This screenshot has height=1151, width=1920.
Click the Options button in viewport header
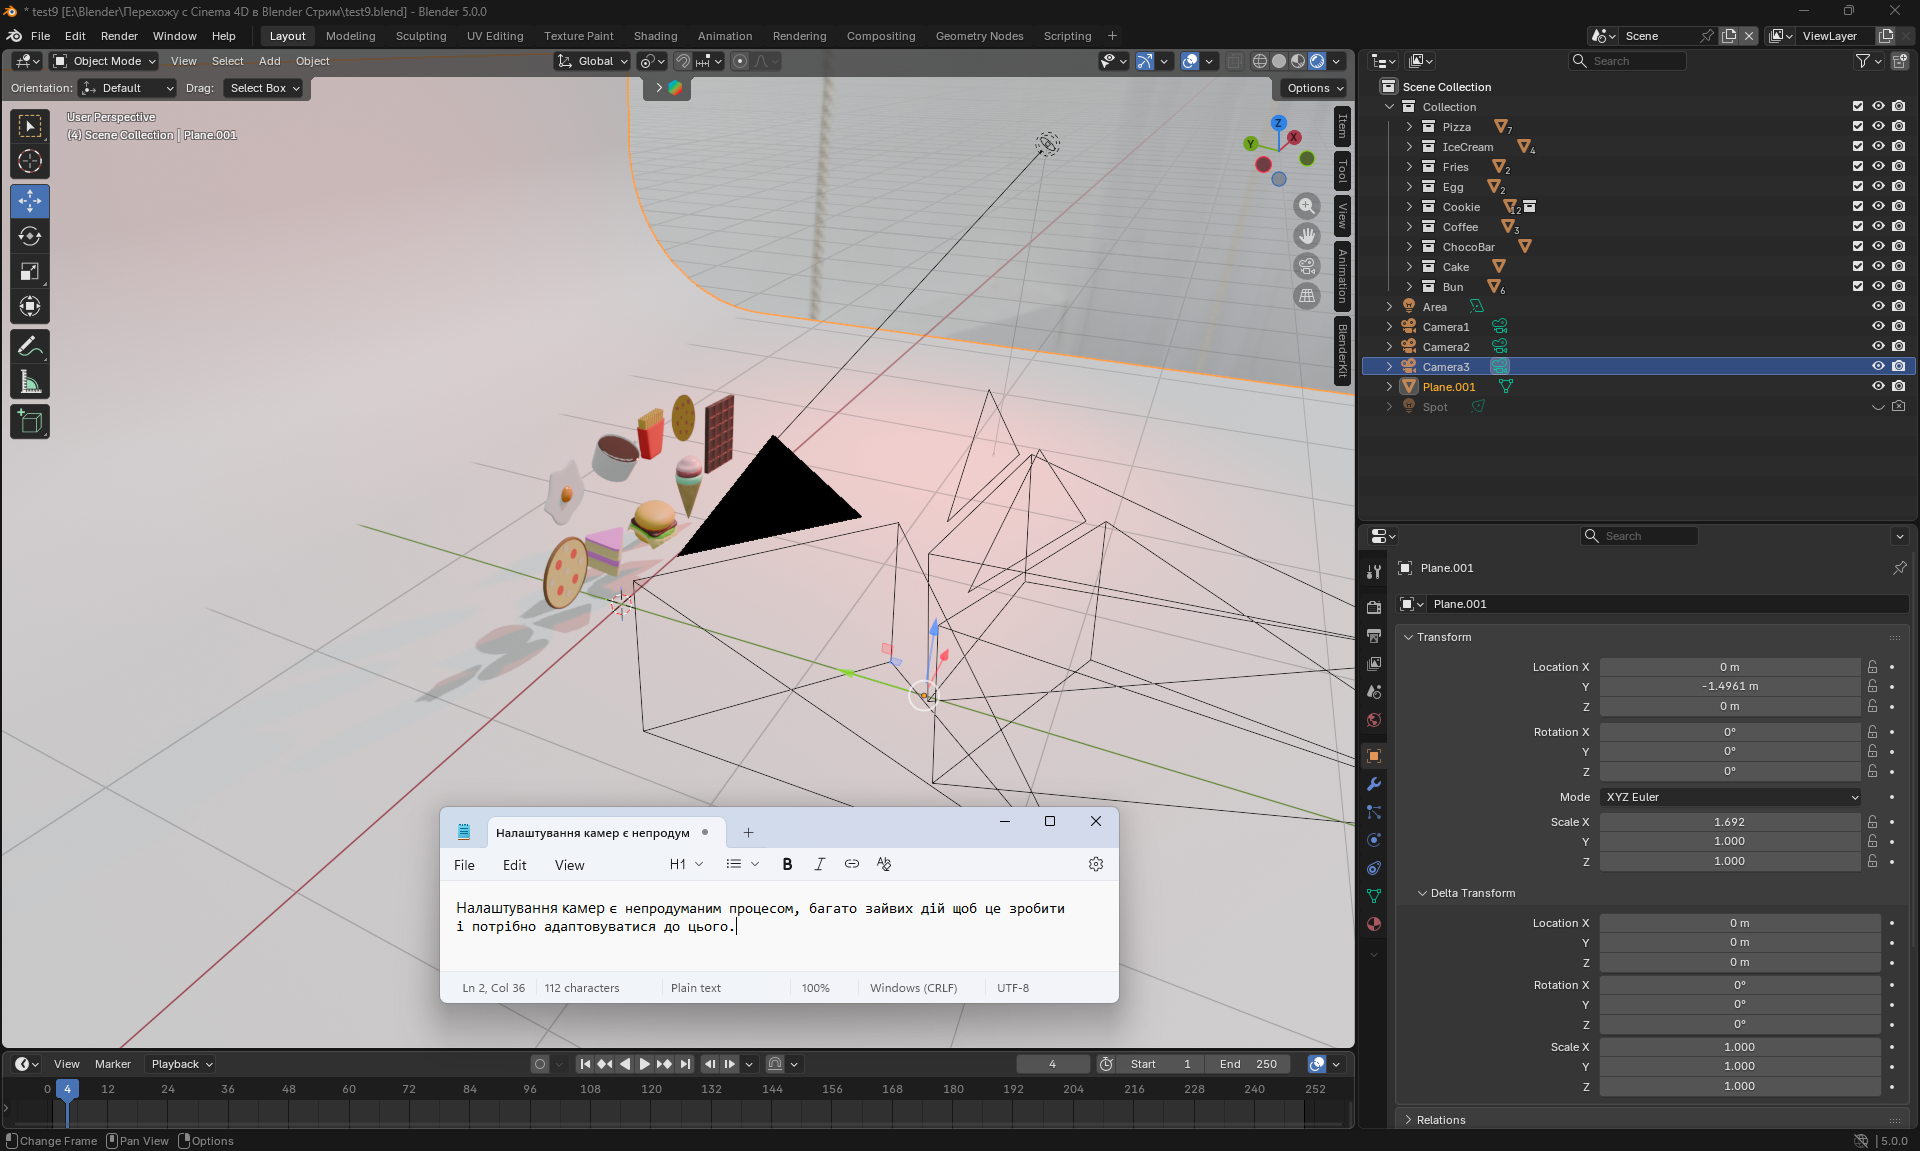tap(1315, 88)
